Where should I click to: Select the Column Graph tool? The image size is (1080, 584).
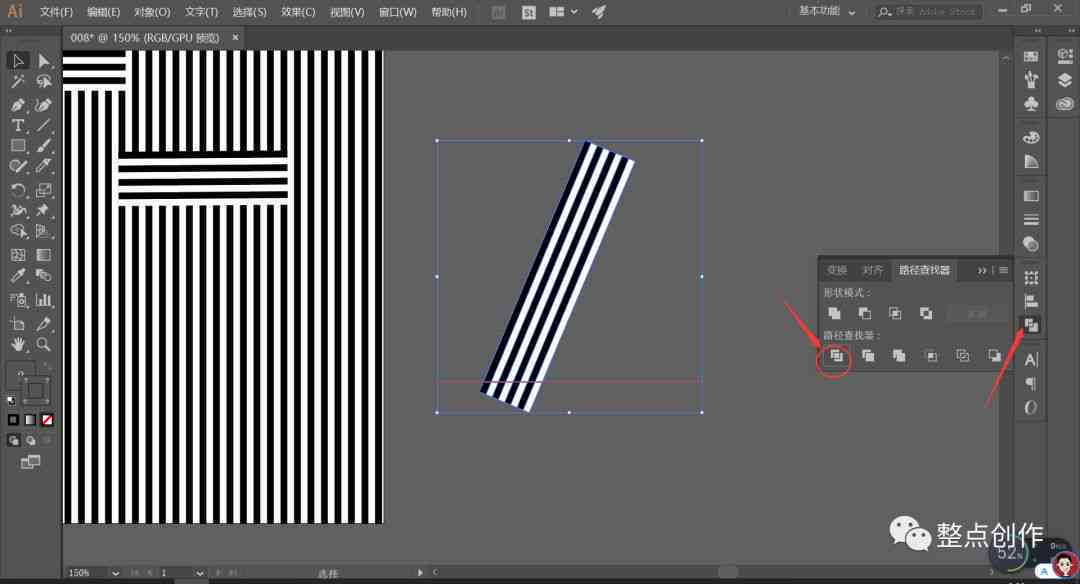pos(44,300)
